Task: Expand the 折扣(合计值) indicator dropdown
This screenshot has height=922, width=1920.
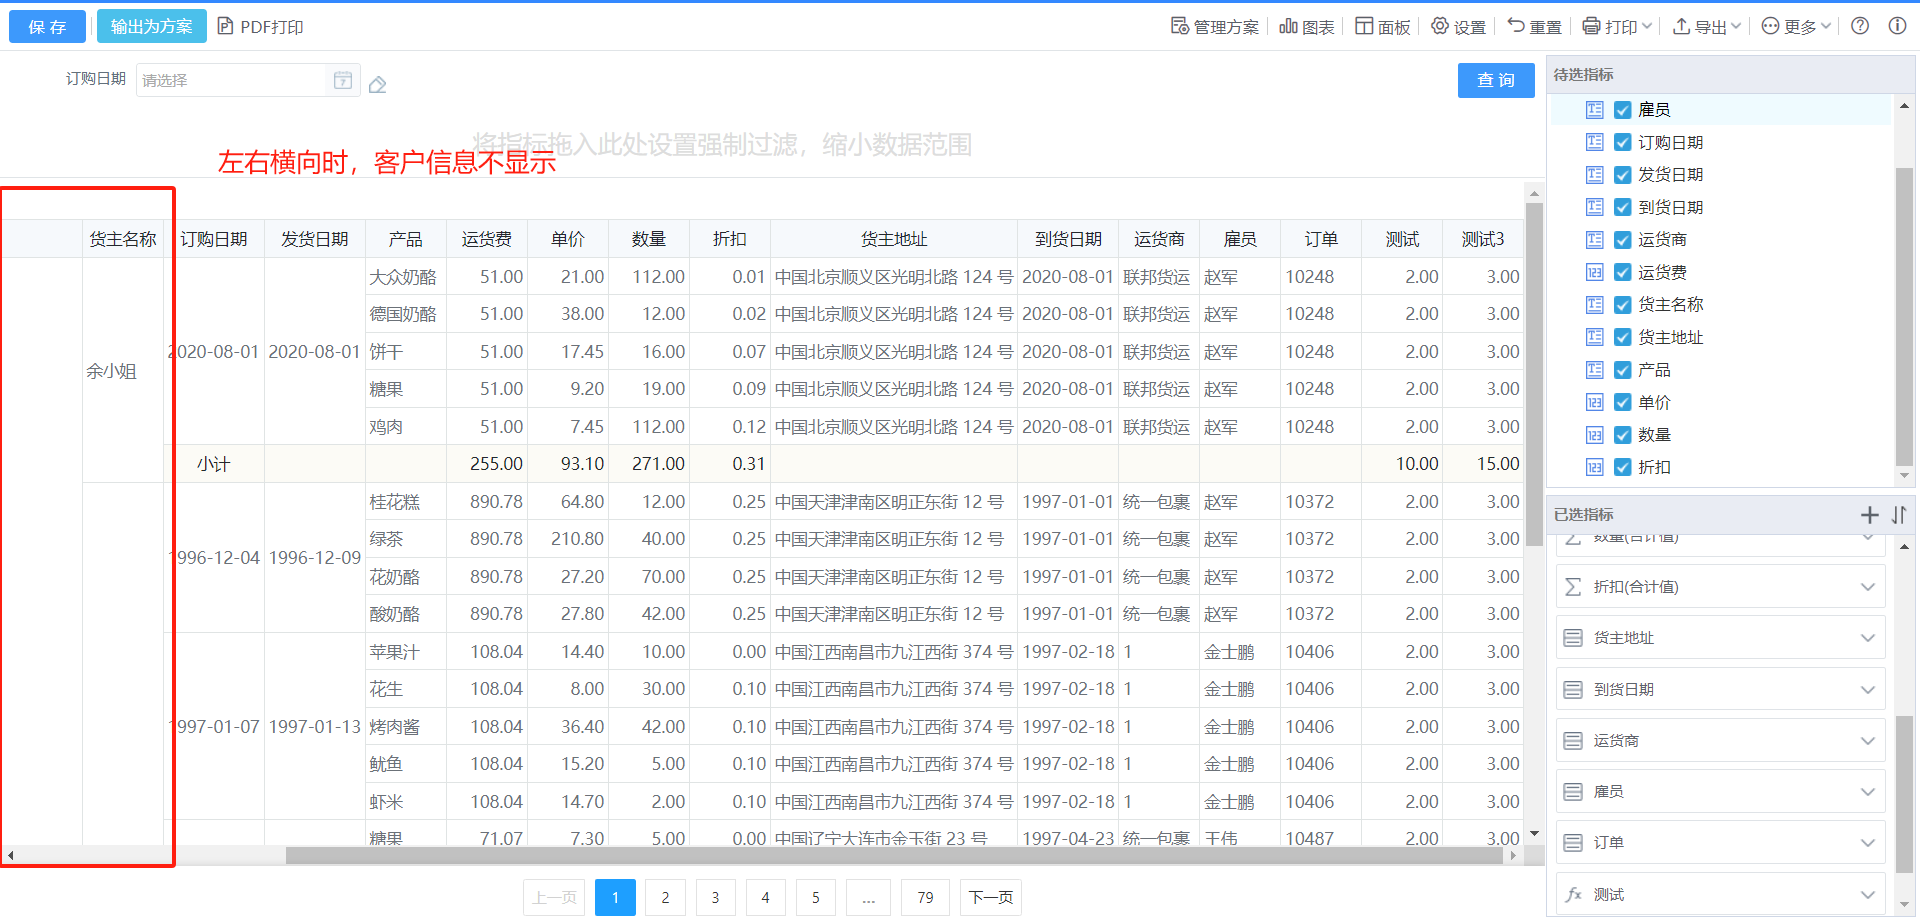Action: click(1867, 587)
